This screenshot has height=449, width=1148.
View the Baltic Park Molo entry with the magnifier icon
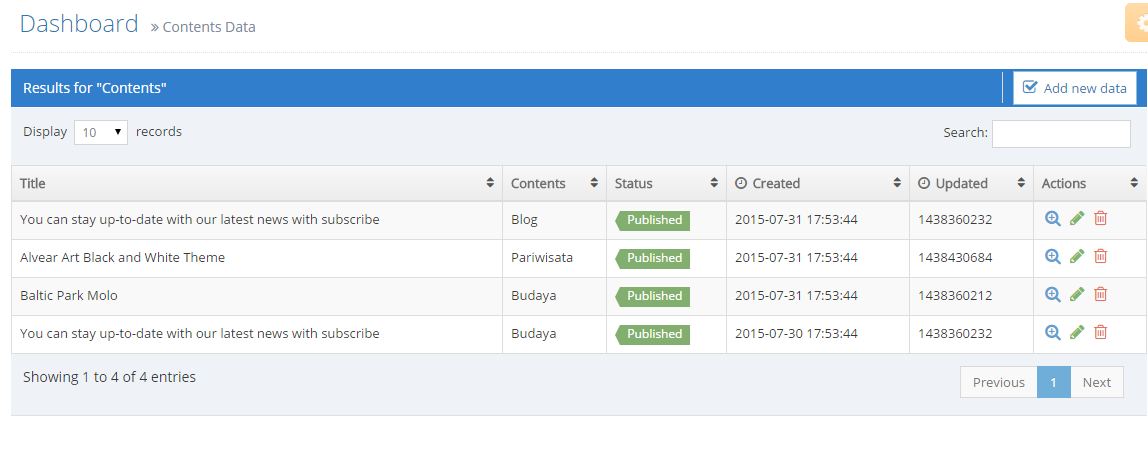pos(1053,294)
